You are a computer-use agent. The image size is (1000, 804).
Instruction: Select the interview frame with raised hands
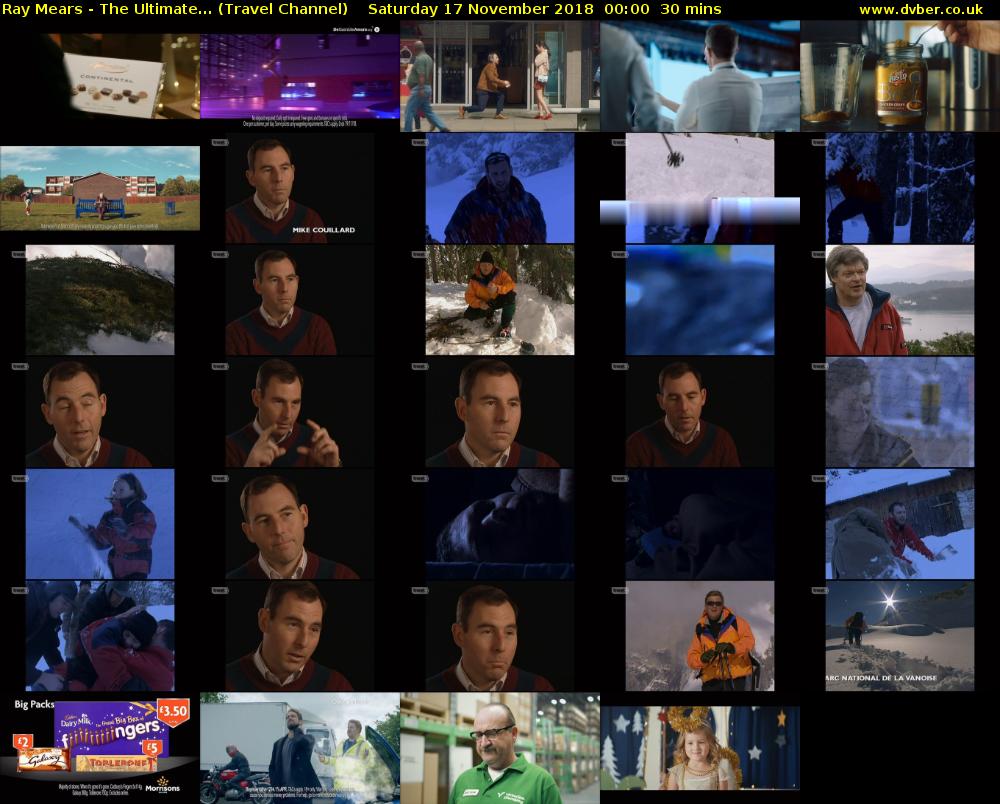pyautogui.click(x=300, y=412)
